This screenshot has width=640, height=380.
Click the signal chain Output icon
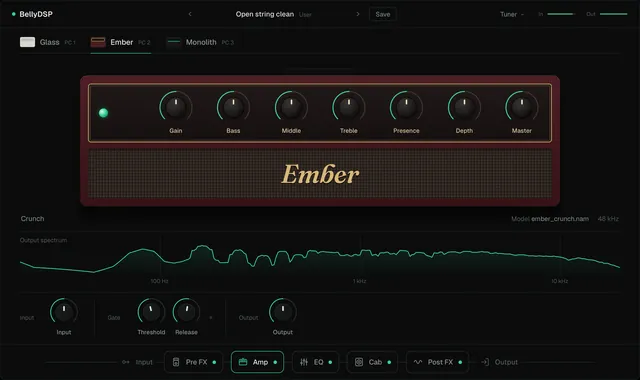[485, 362]
